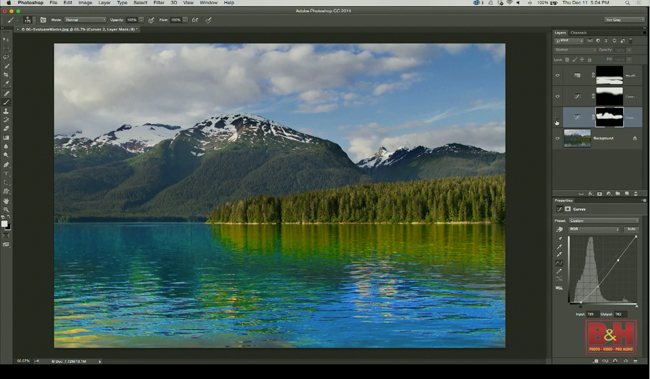Open Spotlight search in macOS menu bar
Screen dimensions: 650x379
[628, 2]
